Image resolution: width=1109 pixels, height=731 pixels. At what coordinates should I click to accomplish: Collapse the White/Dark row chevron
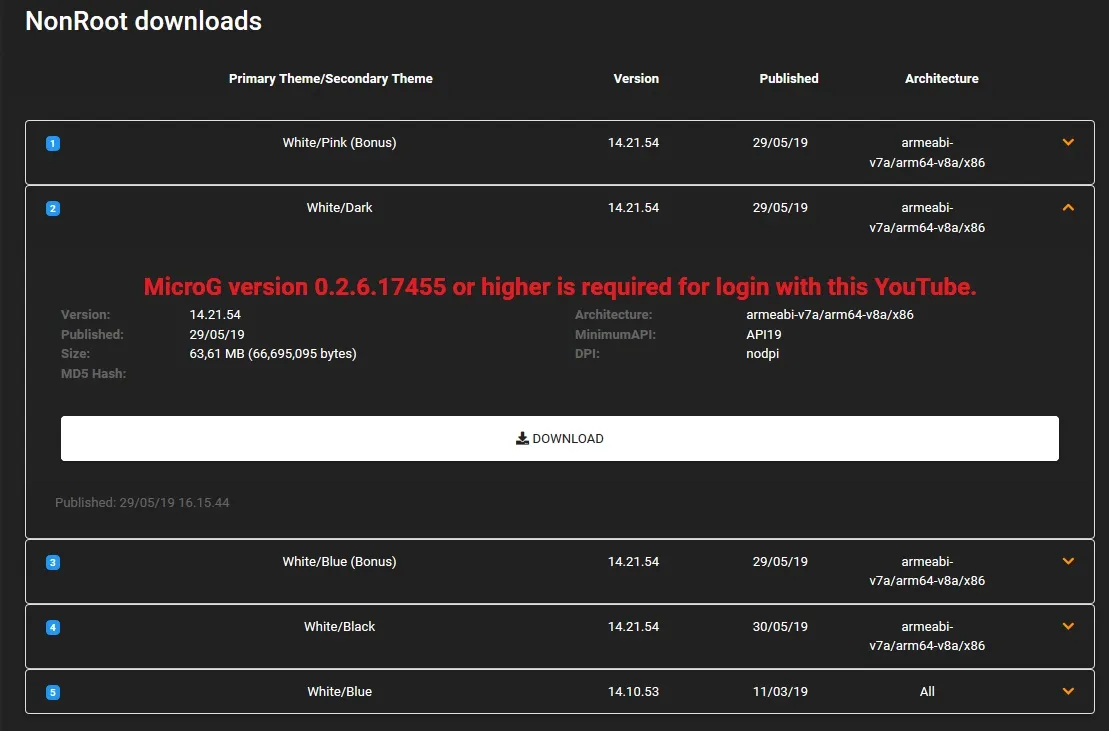[1068, 208]
